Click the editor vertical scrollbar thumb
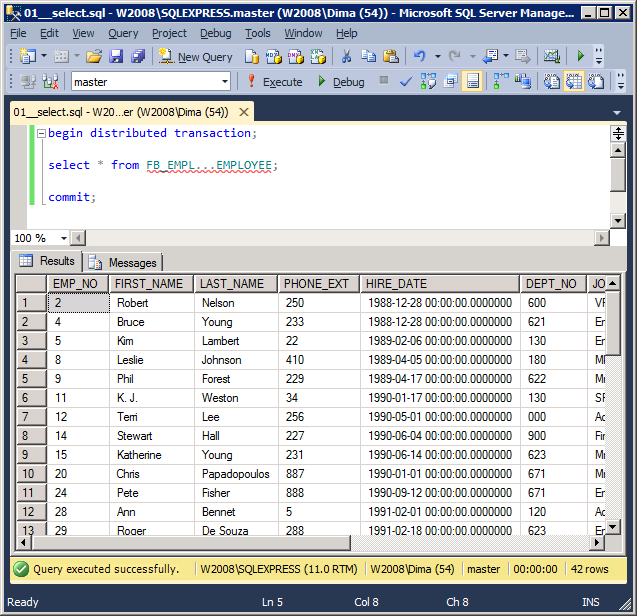The height and width of the screenshot is (616, 637). tap(618, 175)
